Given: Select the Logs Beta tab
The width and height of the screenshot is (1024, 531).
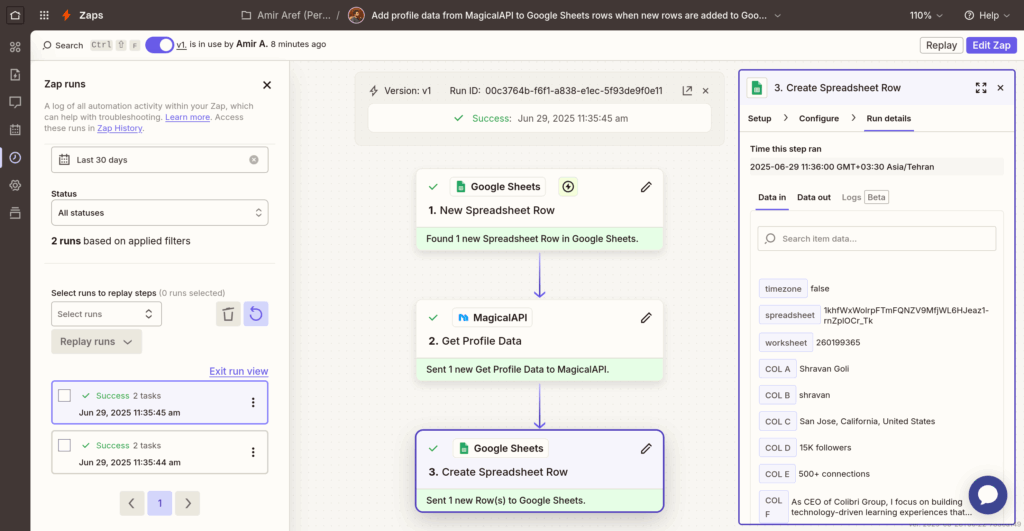Looking at the screenshot, I should 865,197.
